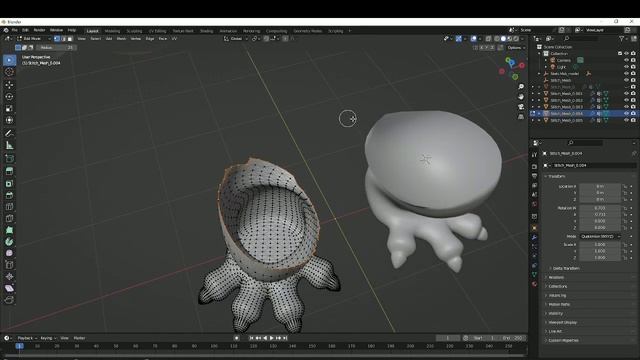Image resolution: width=640 pixels, height=360 pixels.
Task: Select the Move tool in toolbar
Action: [x=9, y=85]
